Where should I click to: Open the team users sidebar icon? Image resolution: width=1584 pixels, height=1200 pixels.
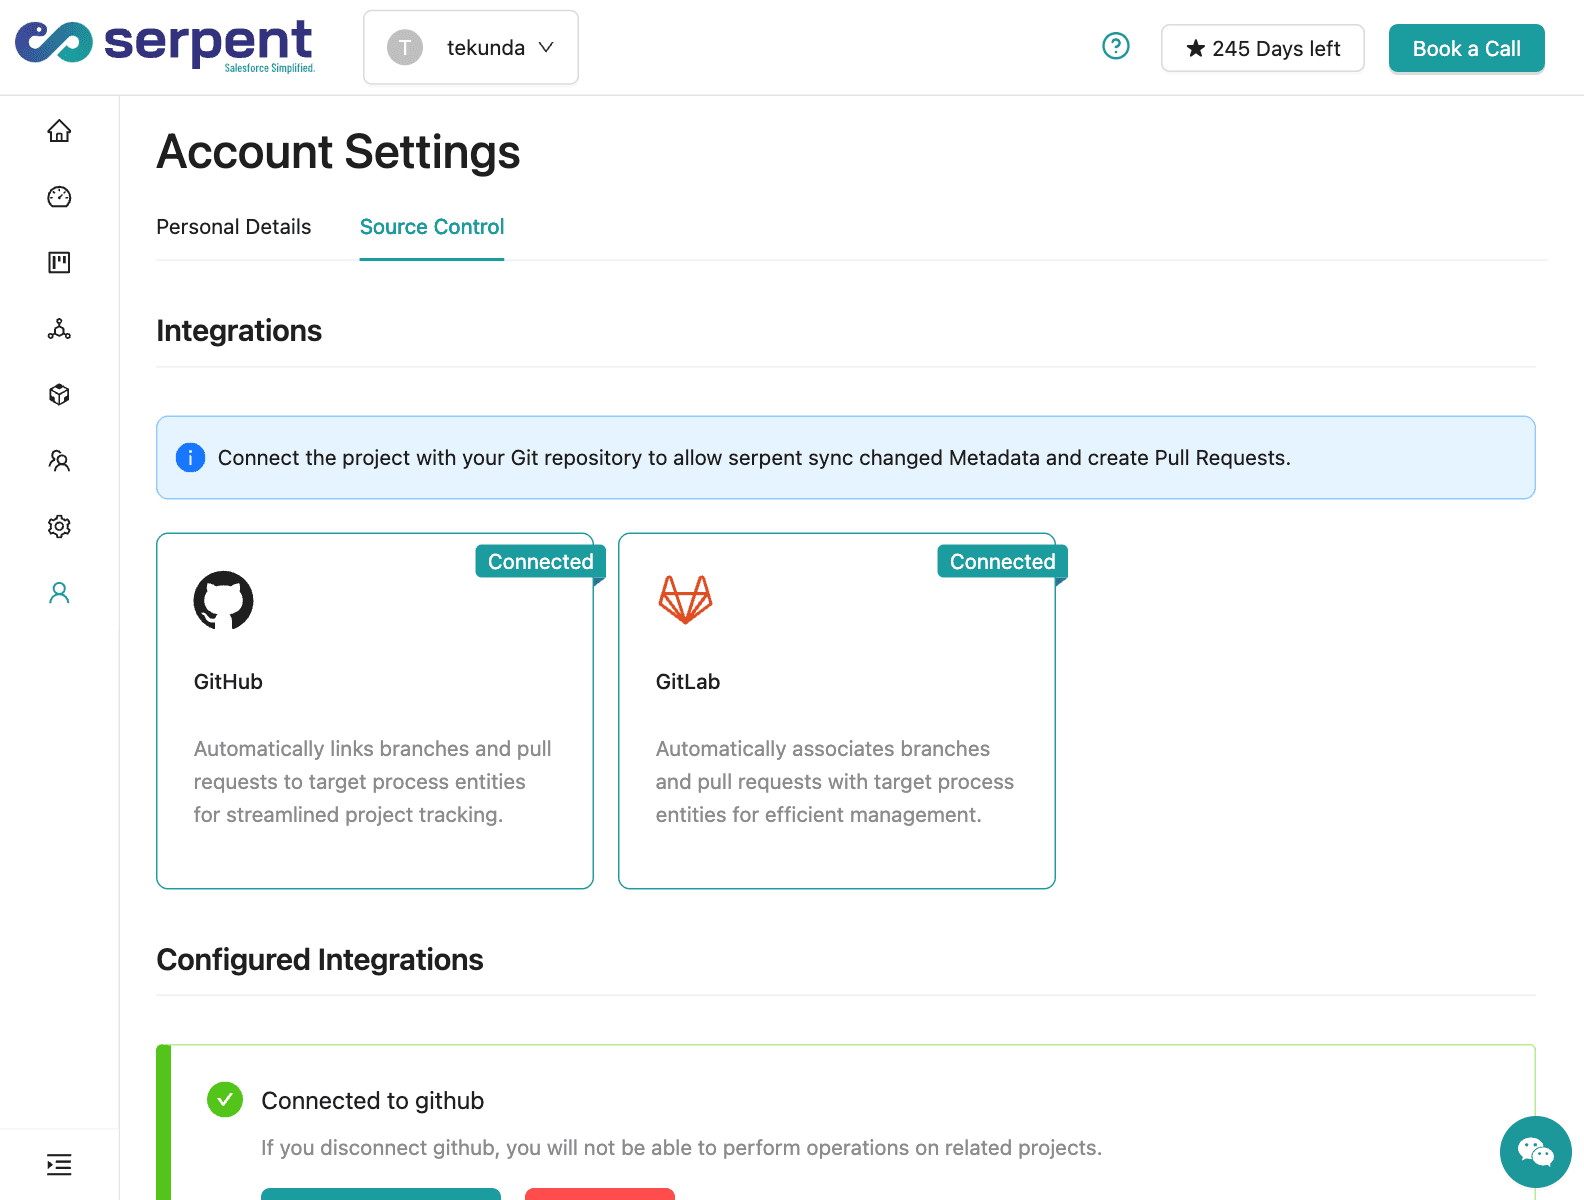59,461
